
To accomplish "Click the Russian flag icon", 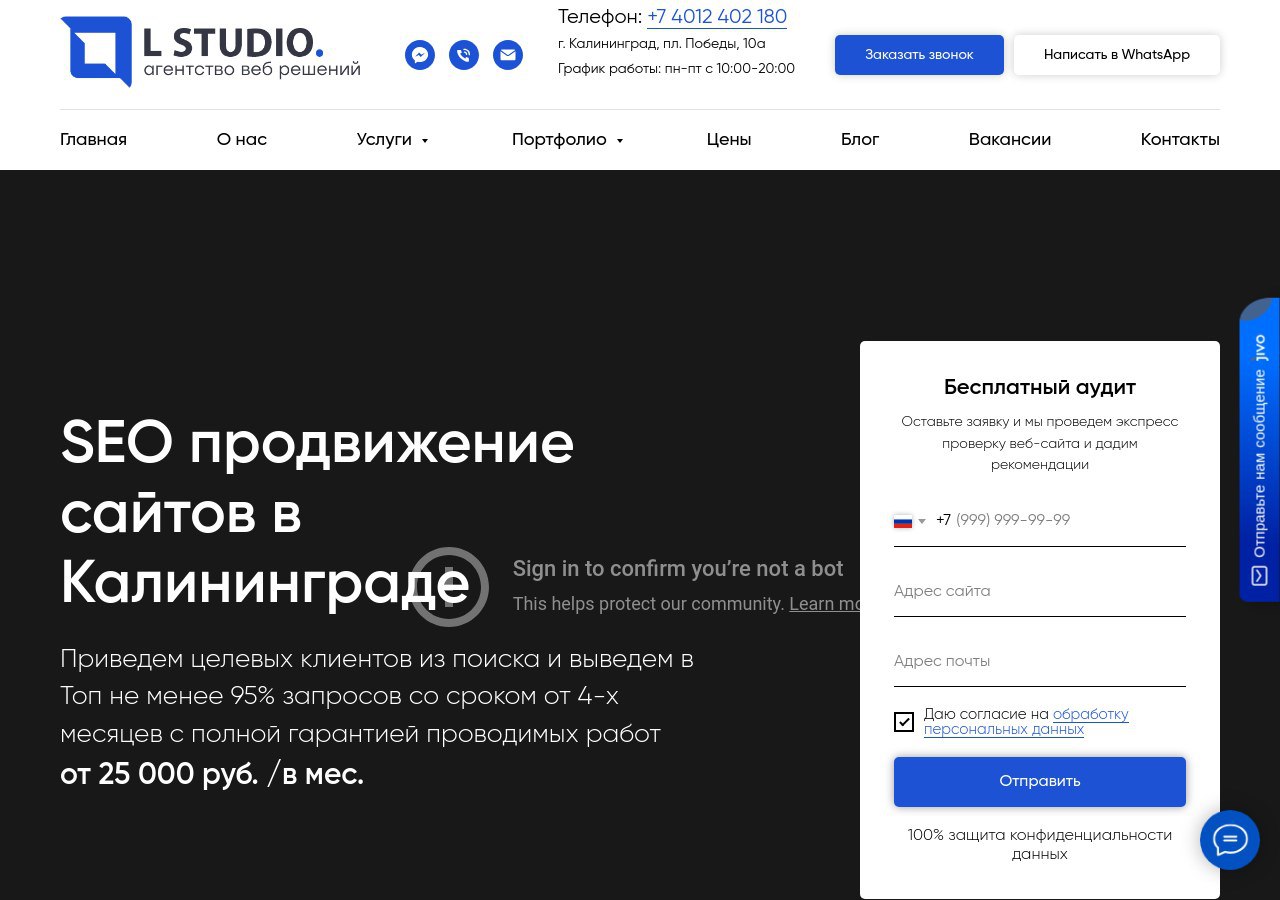I will [x=903, y=521].
